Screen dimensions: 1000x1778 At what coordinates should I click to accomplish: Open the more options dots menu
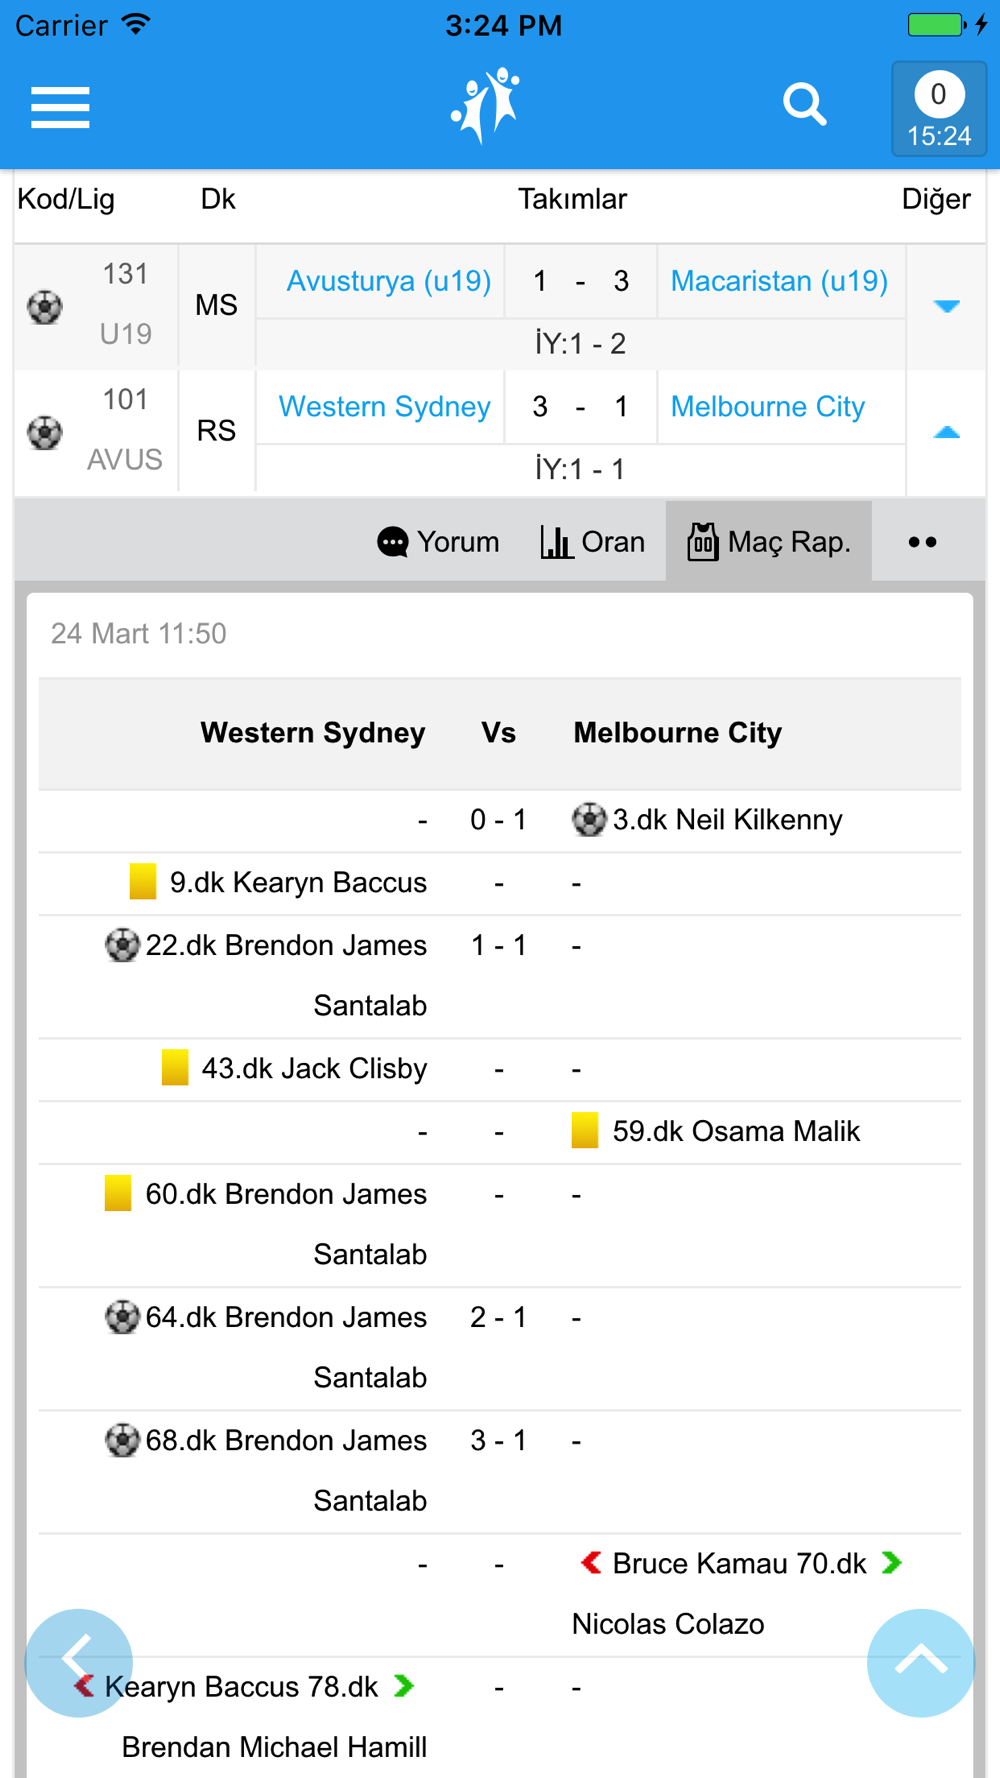[x=922, y=542]
